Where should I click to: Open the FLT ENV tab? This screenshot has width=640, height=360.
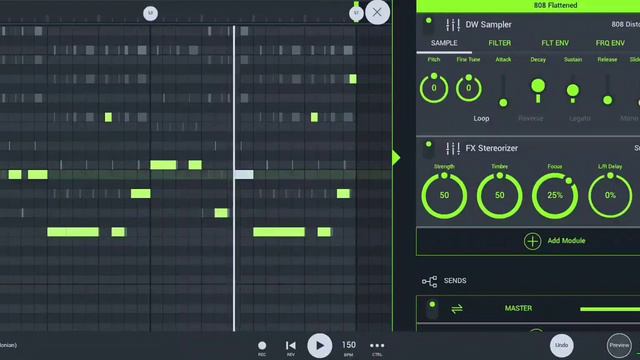tap(555, 43)
